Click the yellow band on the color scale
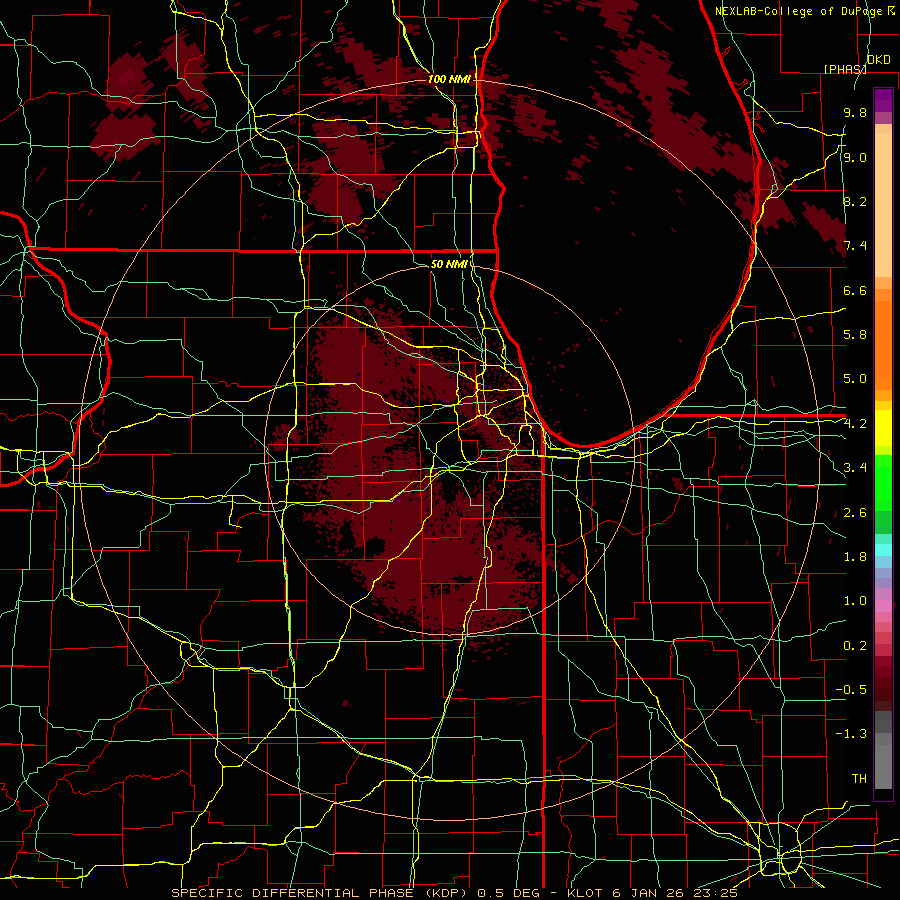The width and height of the screenshot is (900, 900). click(883, 428)
